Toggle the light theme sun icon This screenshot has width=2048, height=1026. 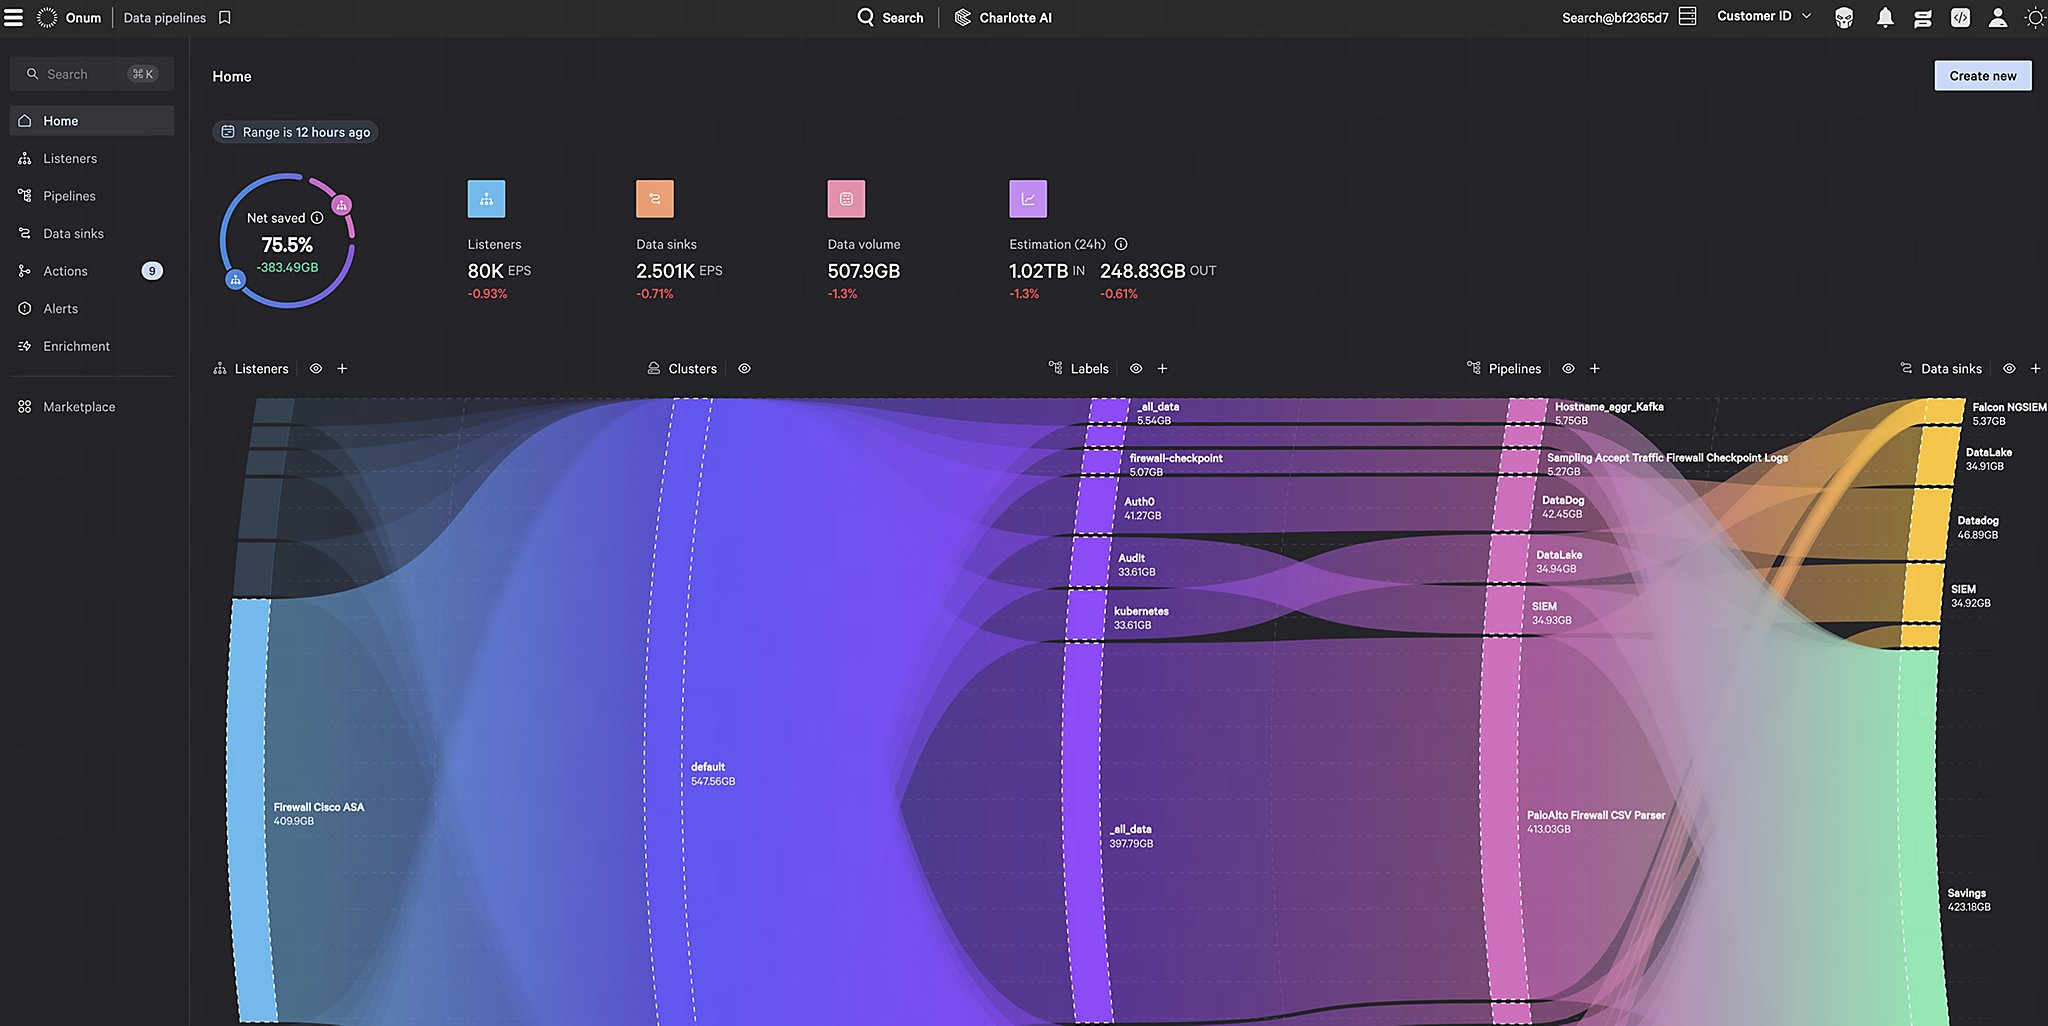click(x=2034, y=18)
